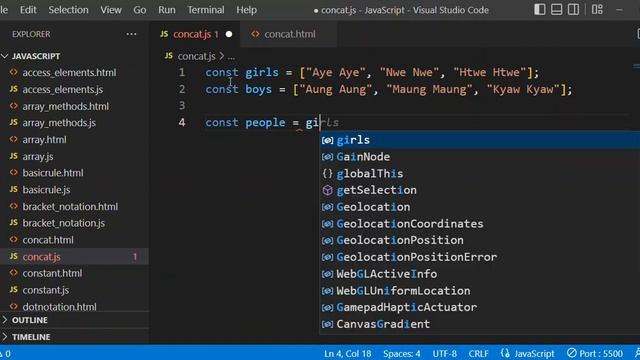Open Explorer more actions ellipsis

tap(131, 34)
